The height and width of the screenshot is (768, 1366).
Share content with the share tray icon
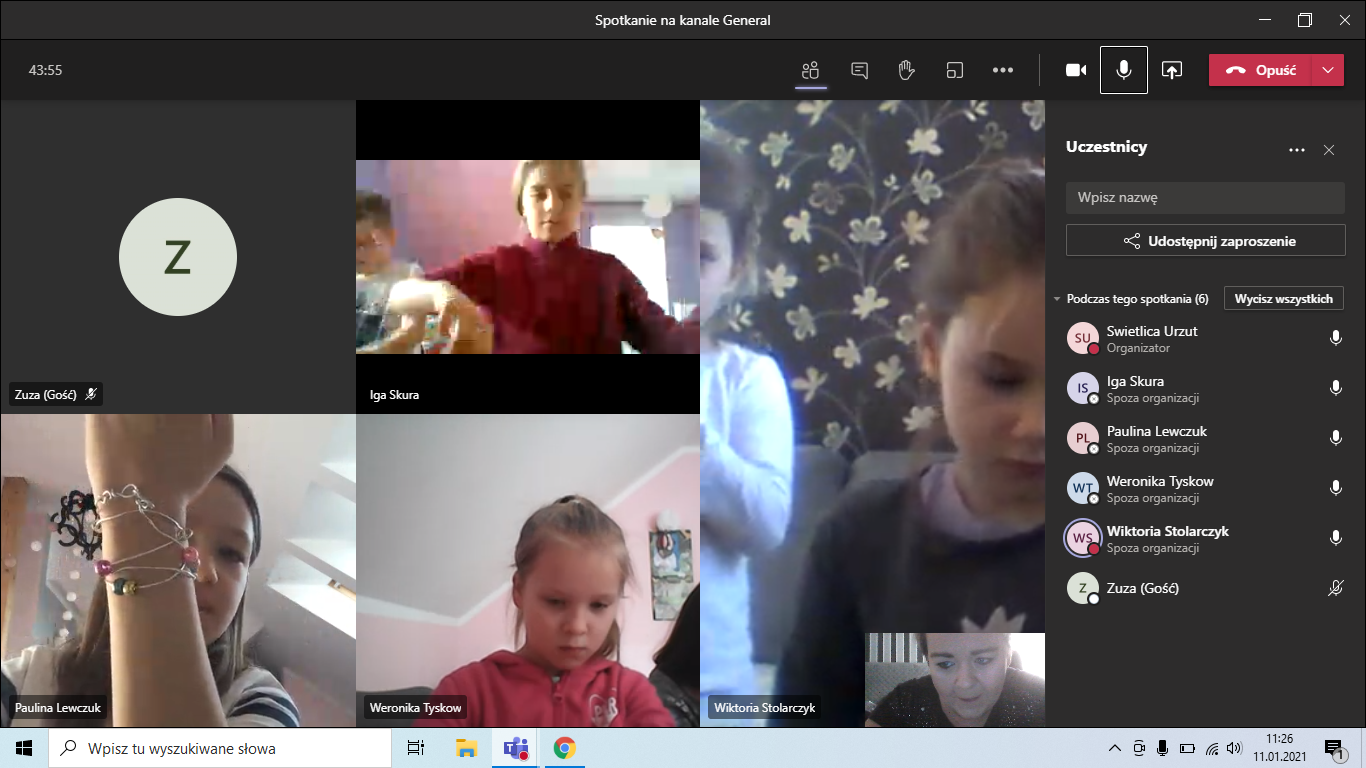click(x=1172, y=70)
